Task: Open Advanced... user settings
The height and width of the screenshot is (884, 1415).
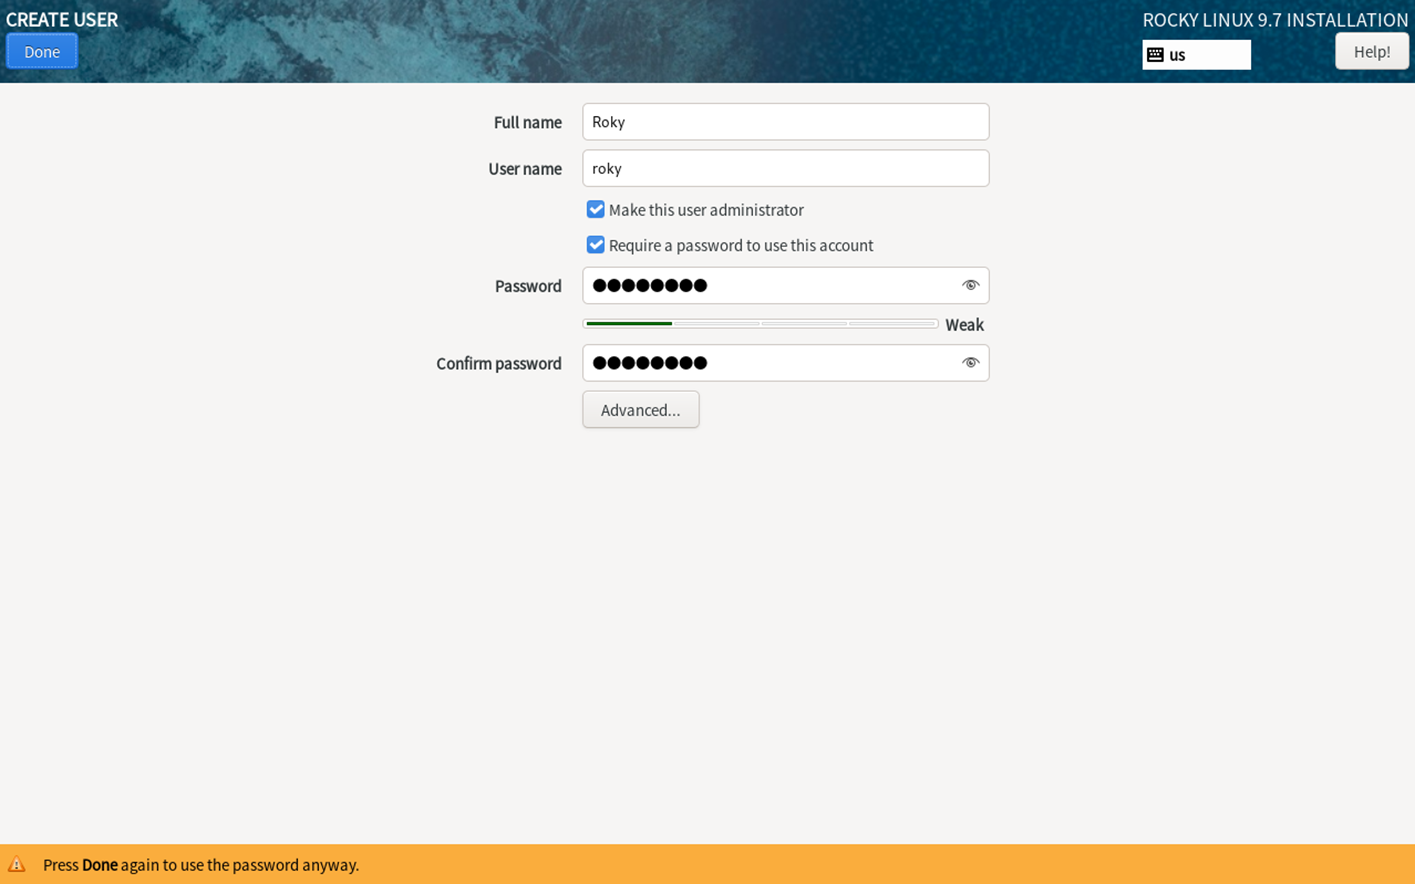Action: 641,410
